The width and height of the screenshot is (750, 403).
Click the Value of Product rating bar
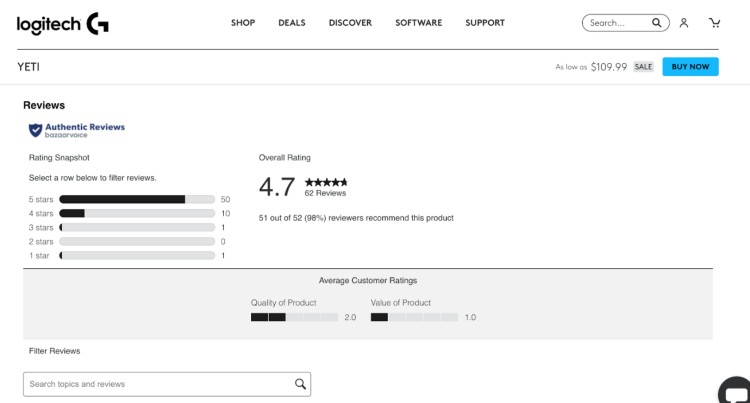pos(414,317)
